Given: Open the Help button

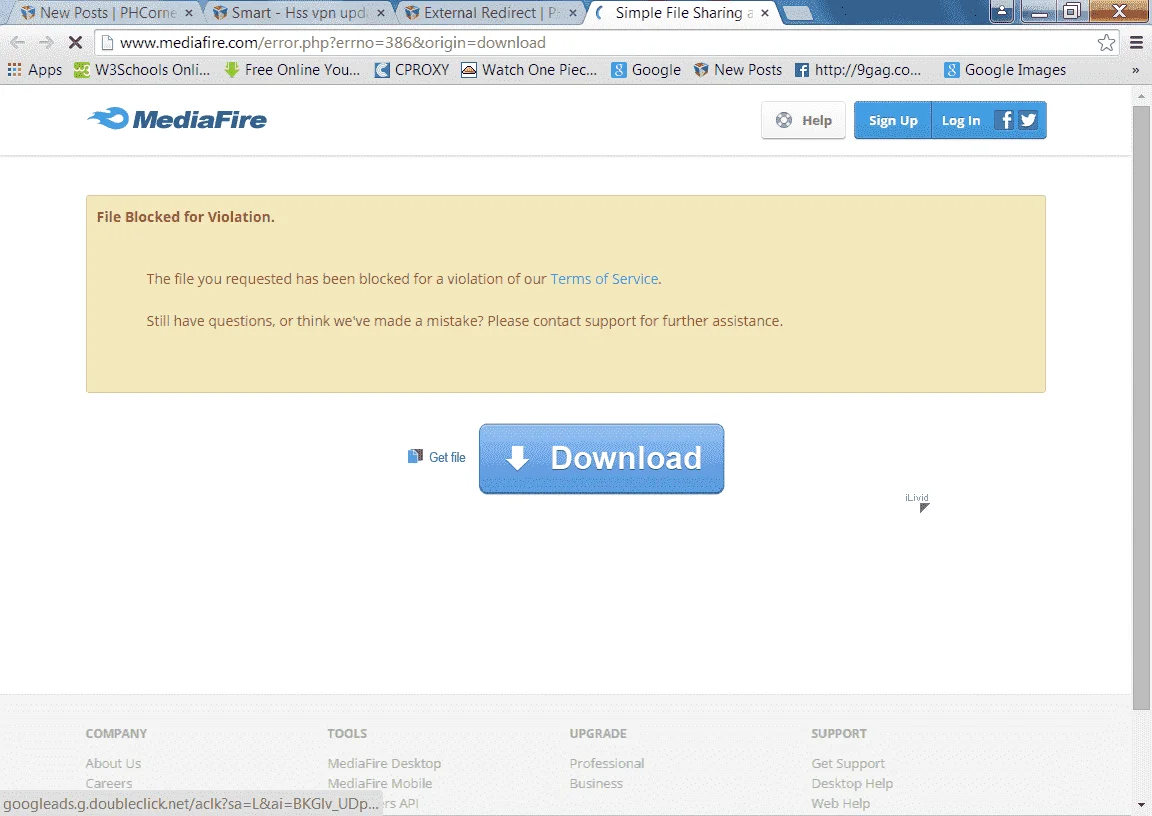Looking at the screenshot, I should point(804,120).
